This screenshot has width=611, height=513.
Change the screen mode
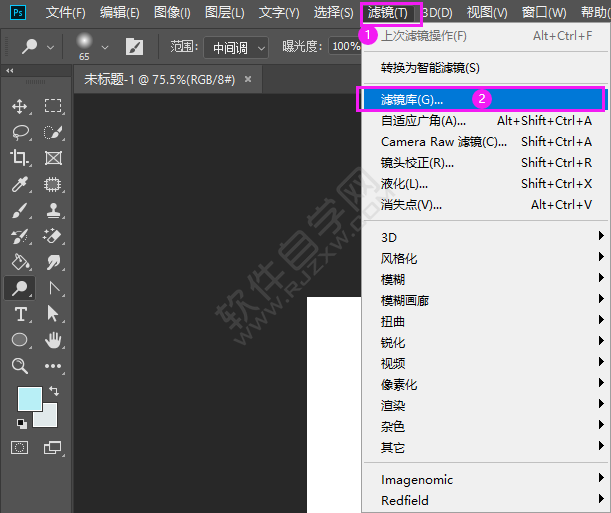click(53, 448)
